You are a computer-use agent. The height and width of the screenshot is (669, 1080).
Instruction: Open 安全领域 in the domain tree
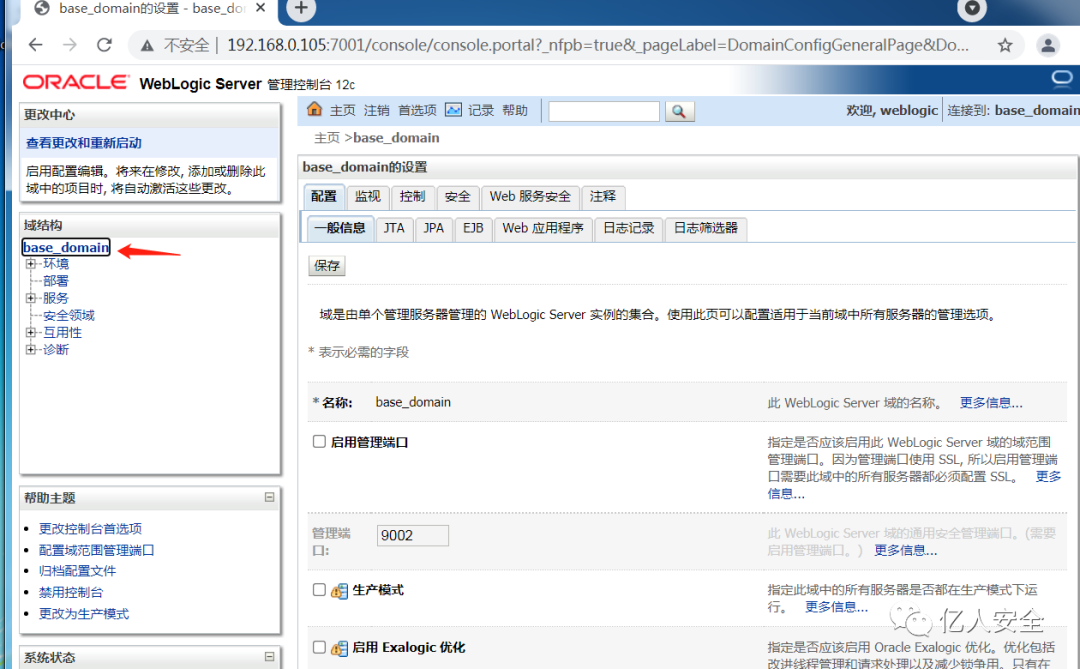click(69, 316)
